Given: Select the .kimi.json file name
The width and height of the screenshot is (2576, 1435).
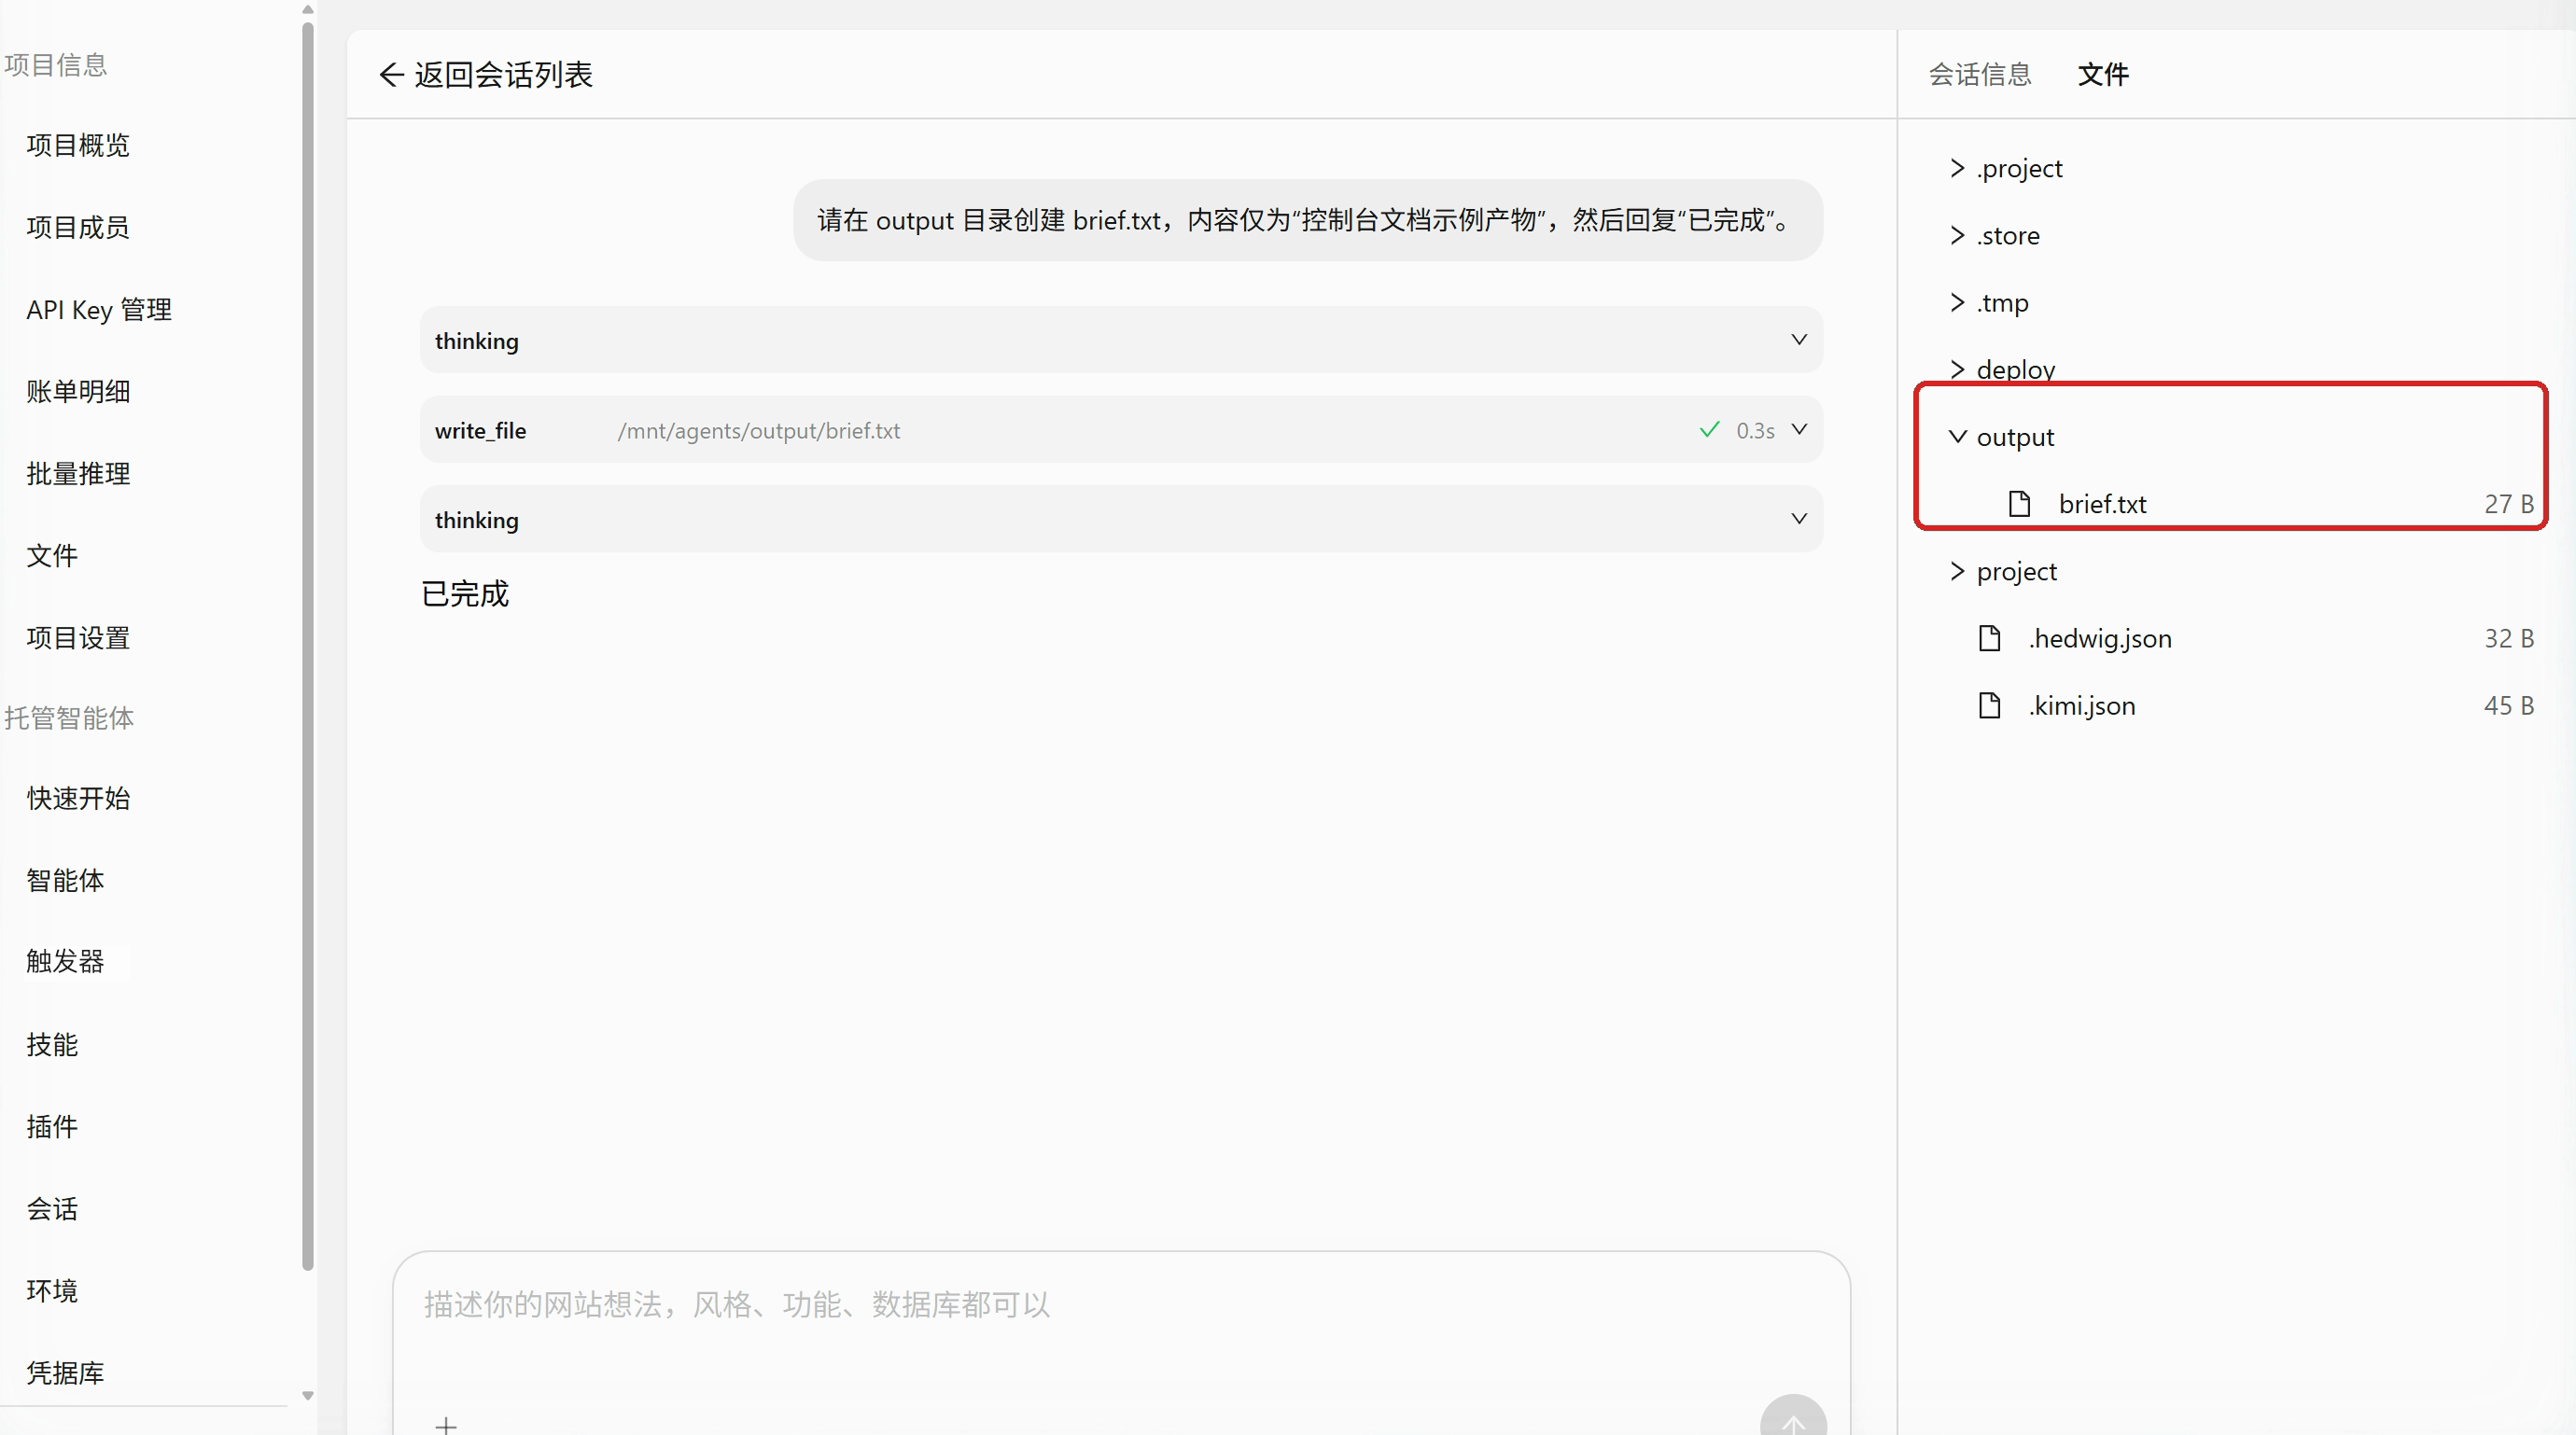Looking at the screenshot, I should pyautogui.click(x=2082, y=705).
